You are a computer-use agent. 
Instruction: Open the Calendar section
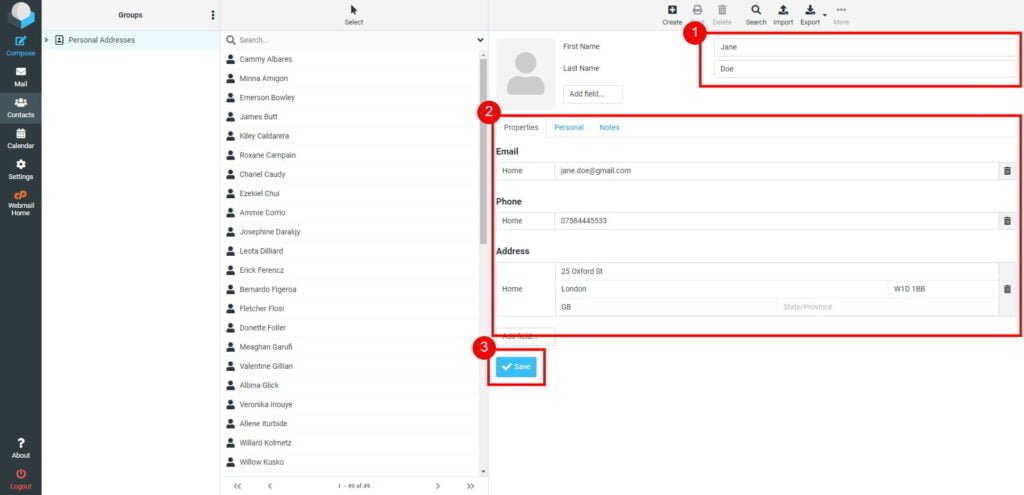[21, 138]
